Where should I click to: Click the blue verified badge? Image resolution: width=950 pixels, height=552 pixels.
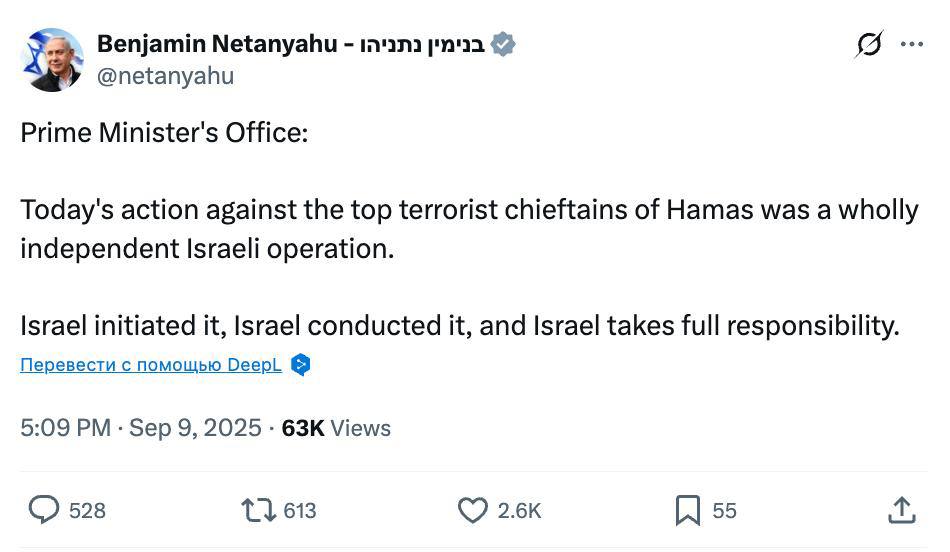pyautogui.click(x=503, y=44)
